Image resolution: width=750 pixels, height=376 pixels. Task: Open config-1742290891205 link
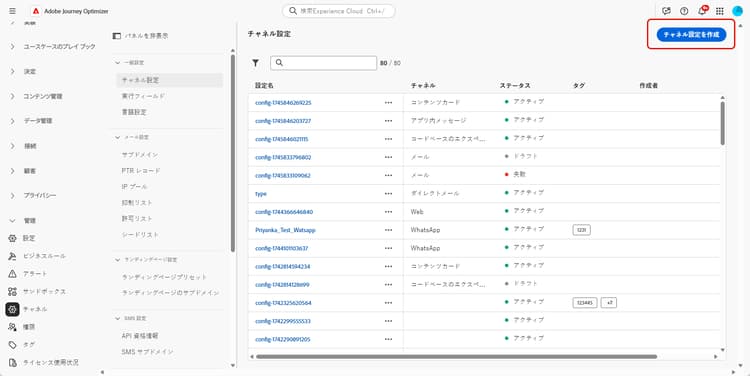283,339
